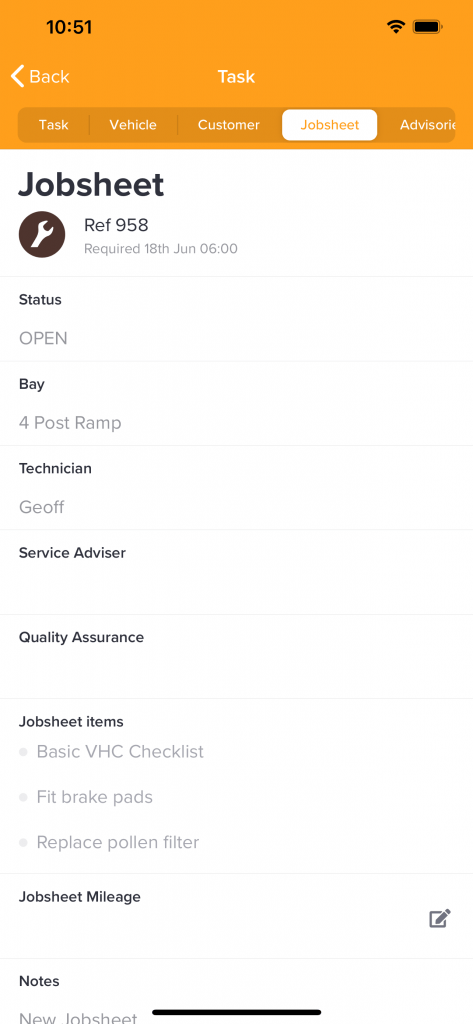Open the Replace pollen filter item
Image resolution: width=473 pixels, height=1024 pixels.
pos(118,842)
